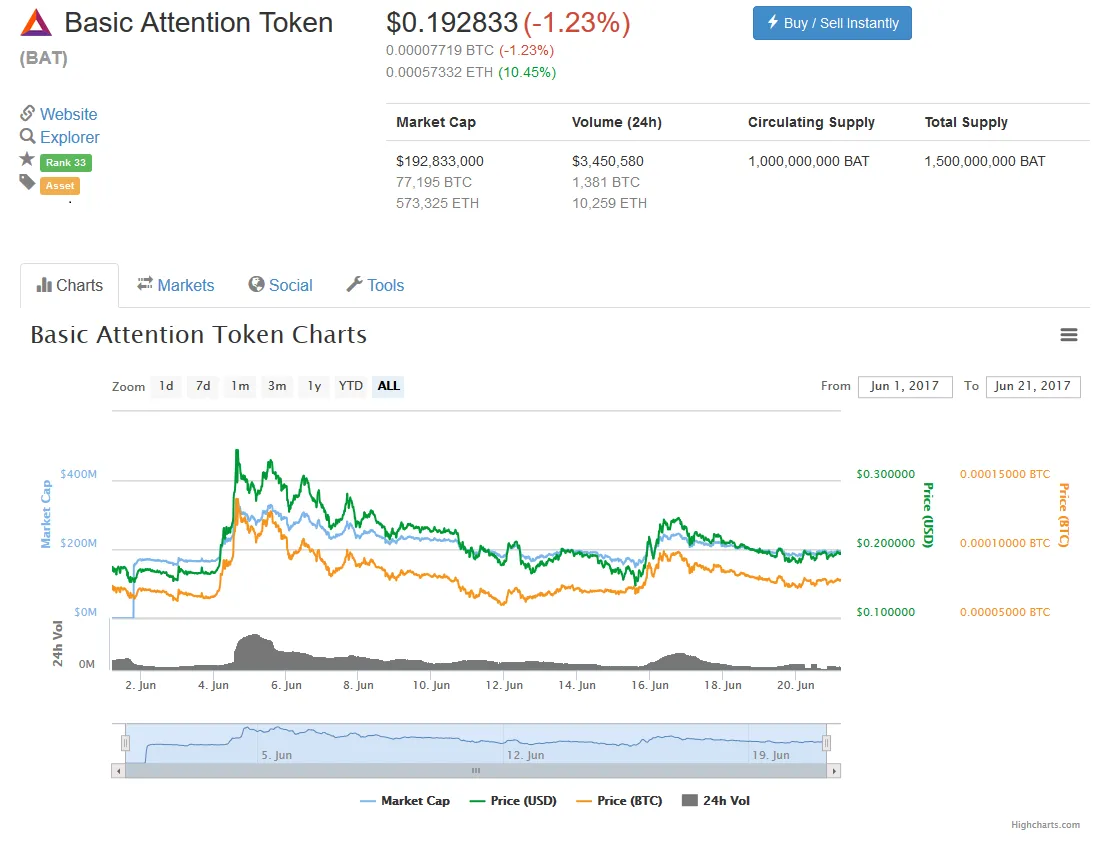Click the 1,000,000,000 BAT circulating supply

(x=808, y=161)
